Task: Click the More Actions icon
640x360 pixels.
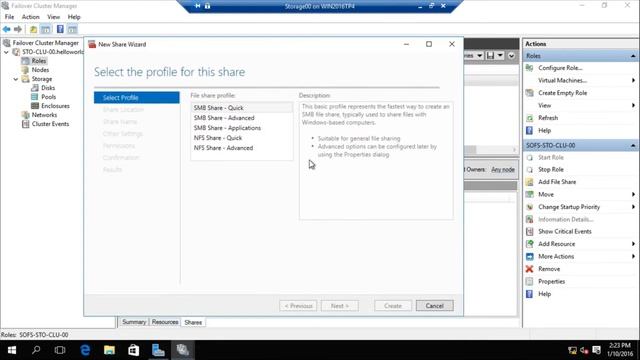Action: click(529, 257)
